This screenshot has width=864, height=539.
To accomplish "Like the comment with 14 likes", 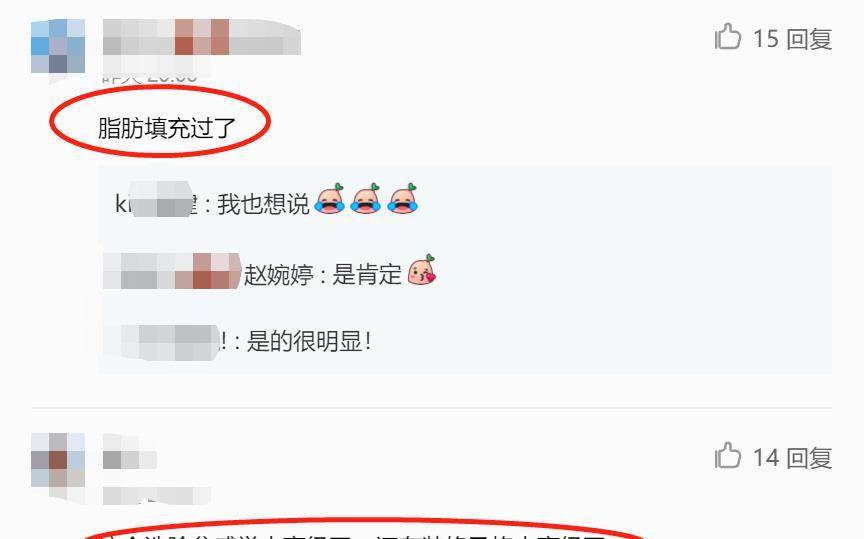I will (x=727, y=456).
